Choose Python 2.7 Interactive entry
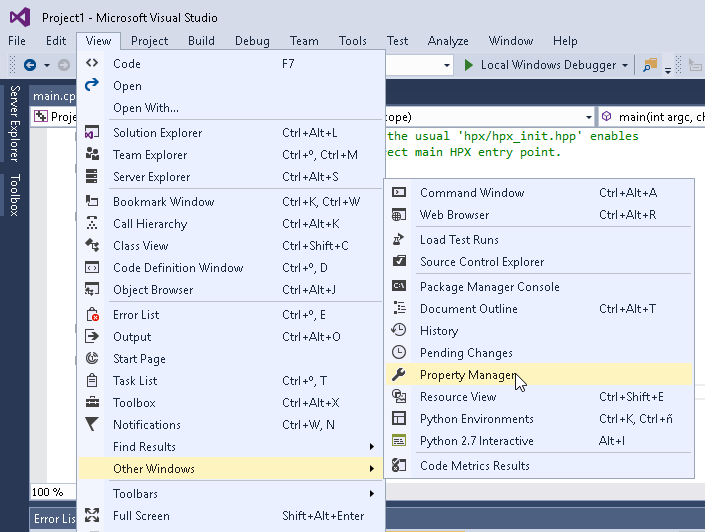The image size is (705, 532). tap(539, 441)
